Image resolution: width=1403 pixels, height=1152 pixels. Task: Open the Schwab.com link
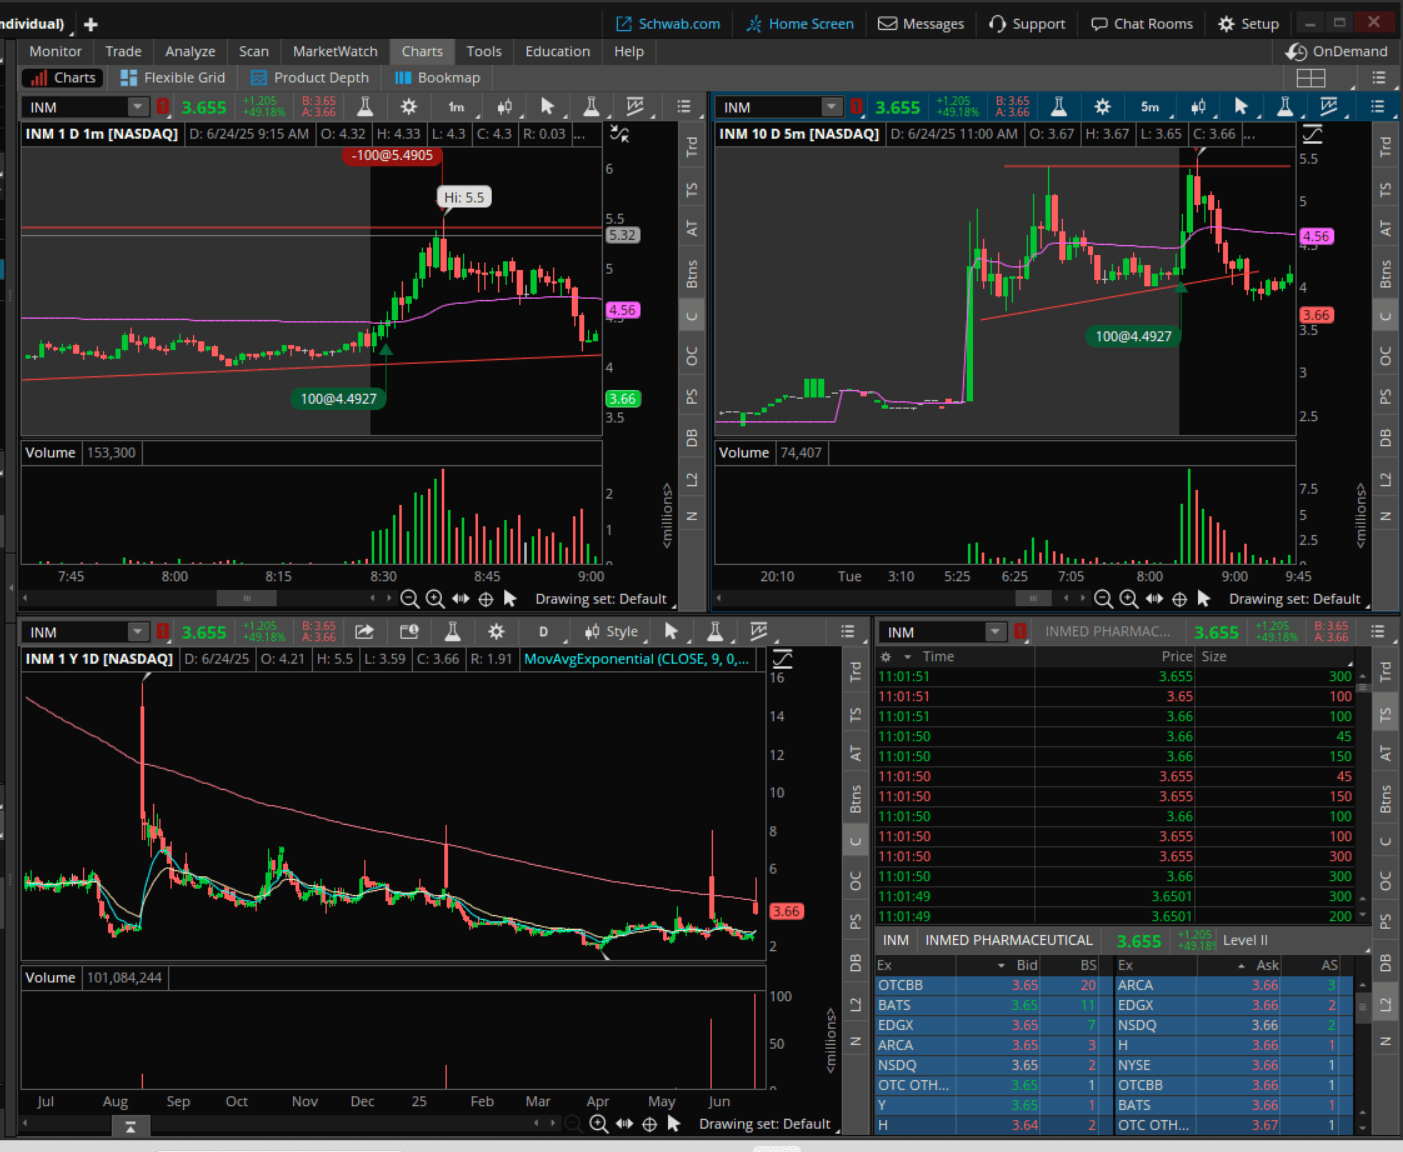[667, 23]
